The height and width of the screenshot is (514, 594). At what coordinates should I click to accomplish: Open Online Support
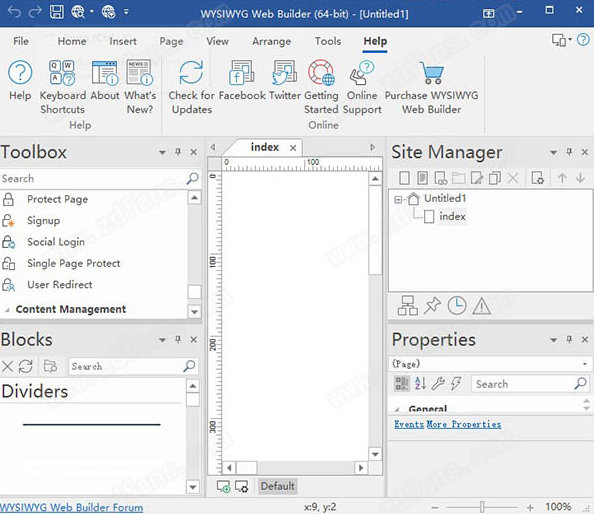coord(362,87)
